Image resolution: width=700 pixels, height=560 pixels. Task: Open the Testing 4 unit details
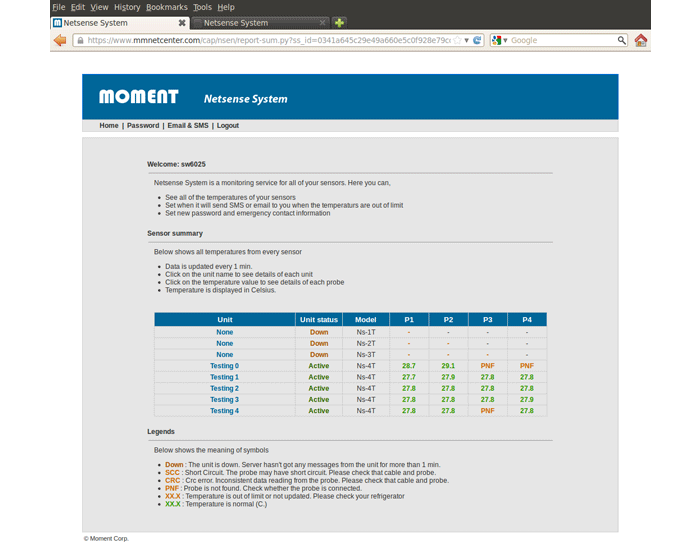224,411
